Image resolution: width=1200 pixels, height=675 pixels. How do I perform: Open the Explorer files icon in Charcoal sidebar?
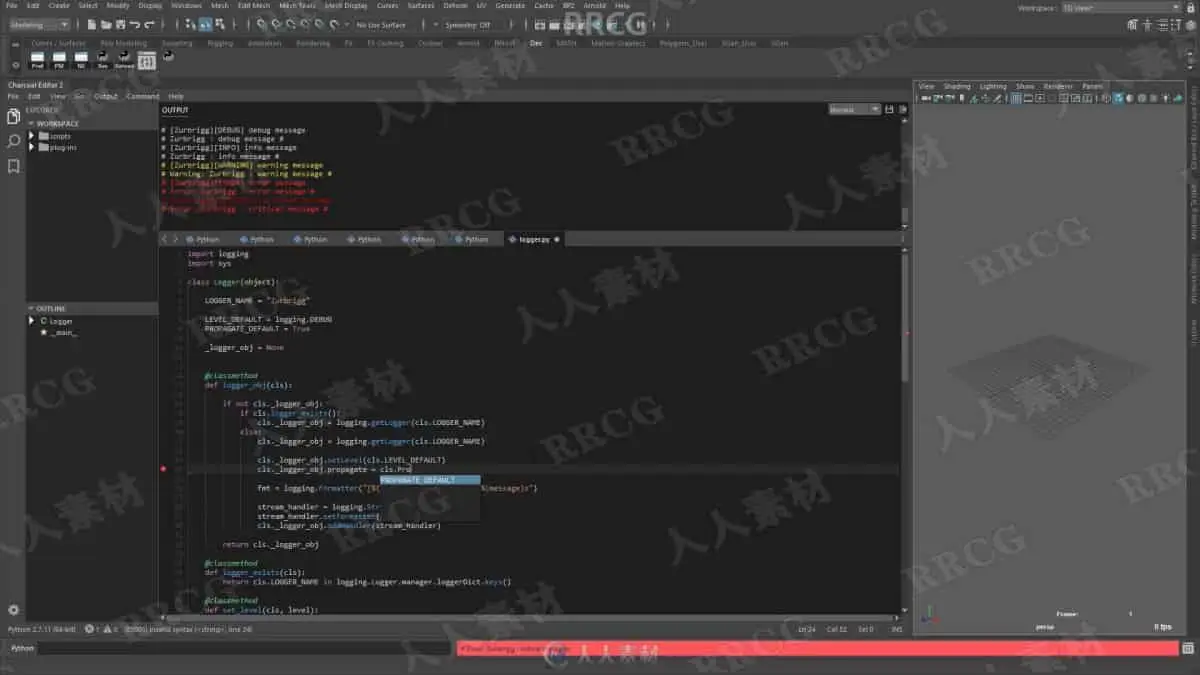coord(13,118)
